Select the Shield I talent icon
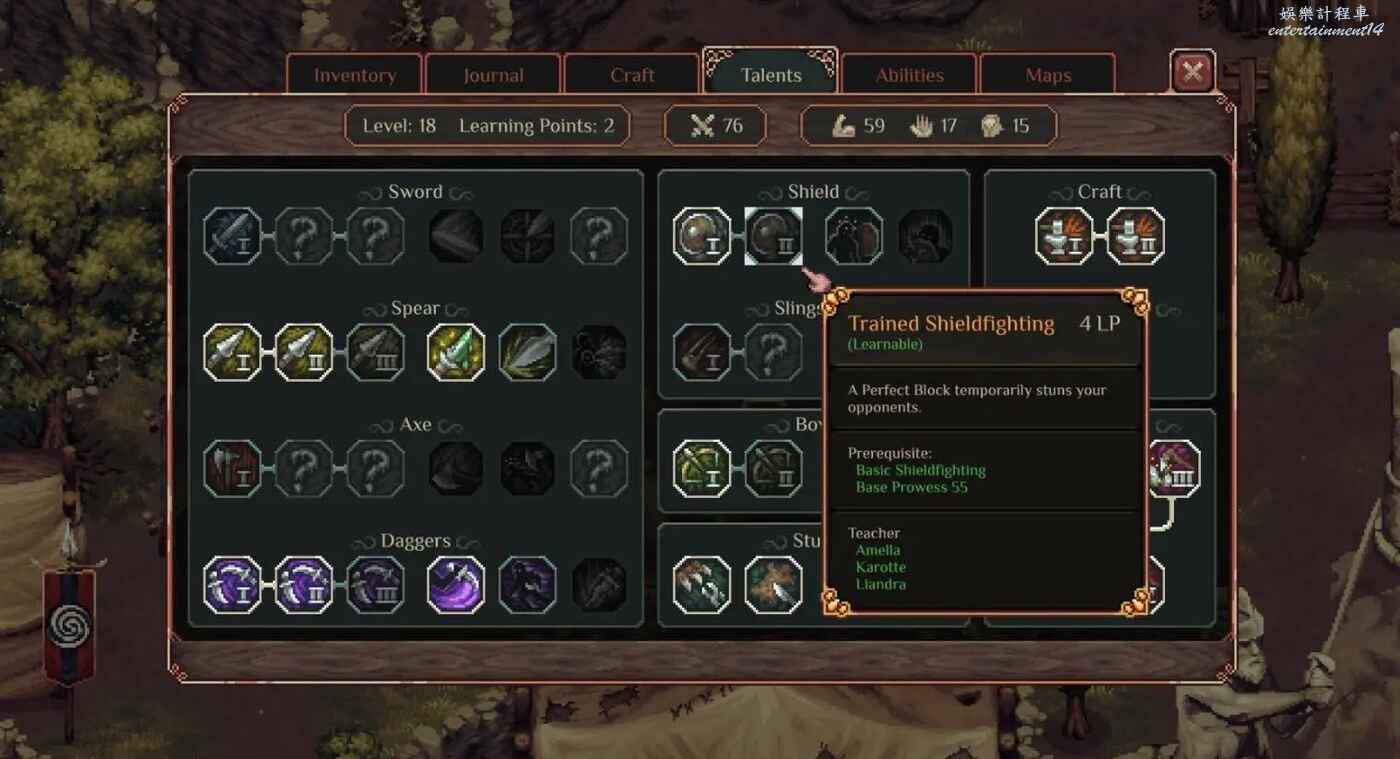The height and width of the screenshot is (759, 1400). pos(701,236)
